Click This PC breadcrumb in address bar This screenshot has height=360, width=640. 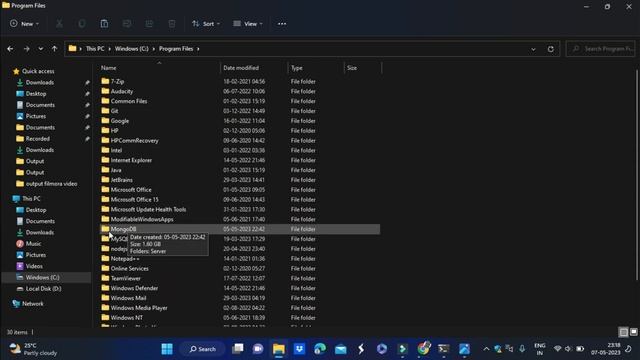95,49
